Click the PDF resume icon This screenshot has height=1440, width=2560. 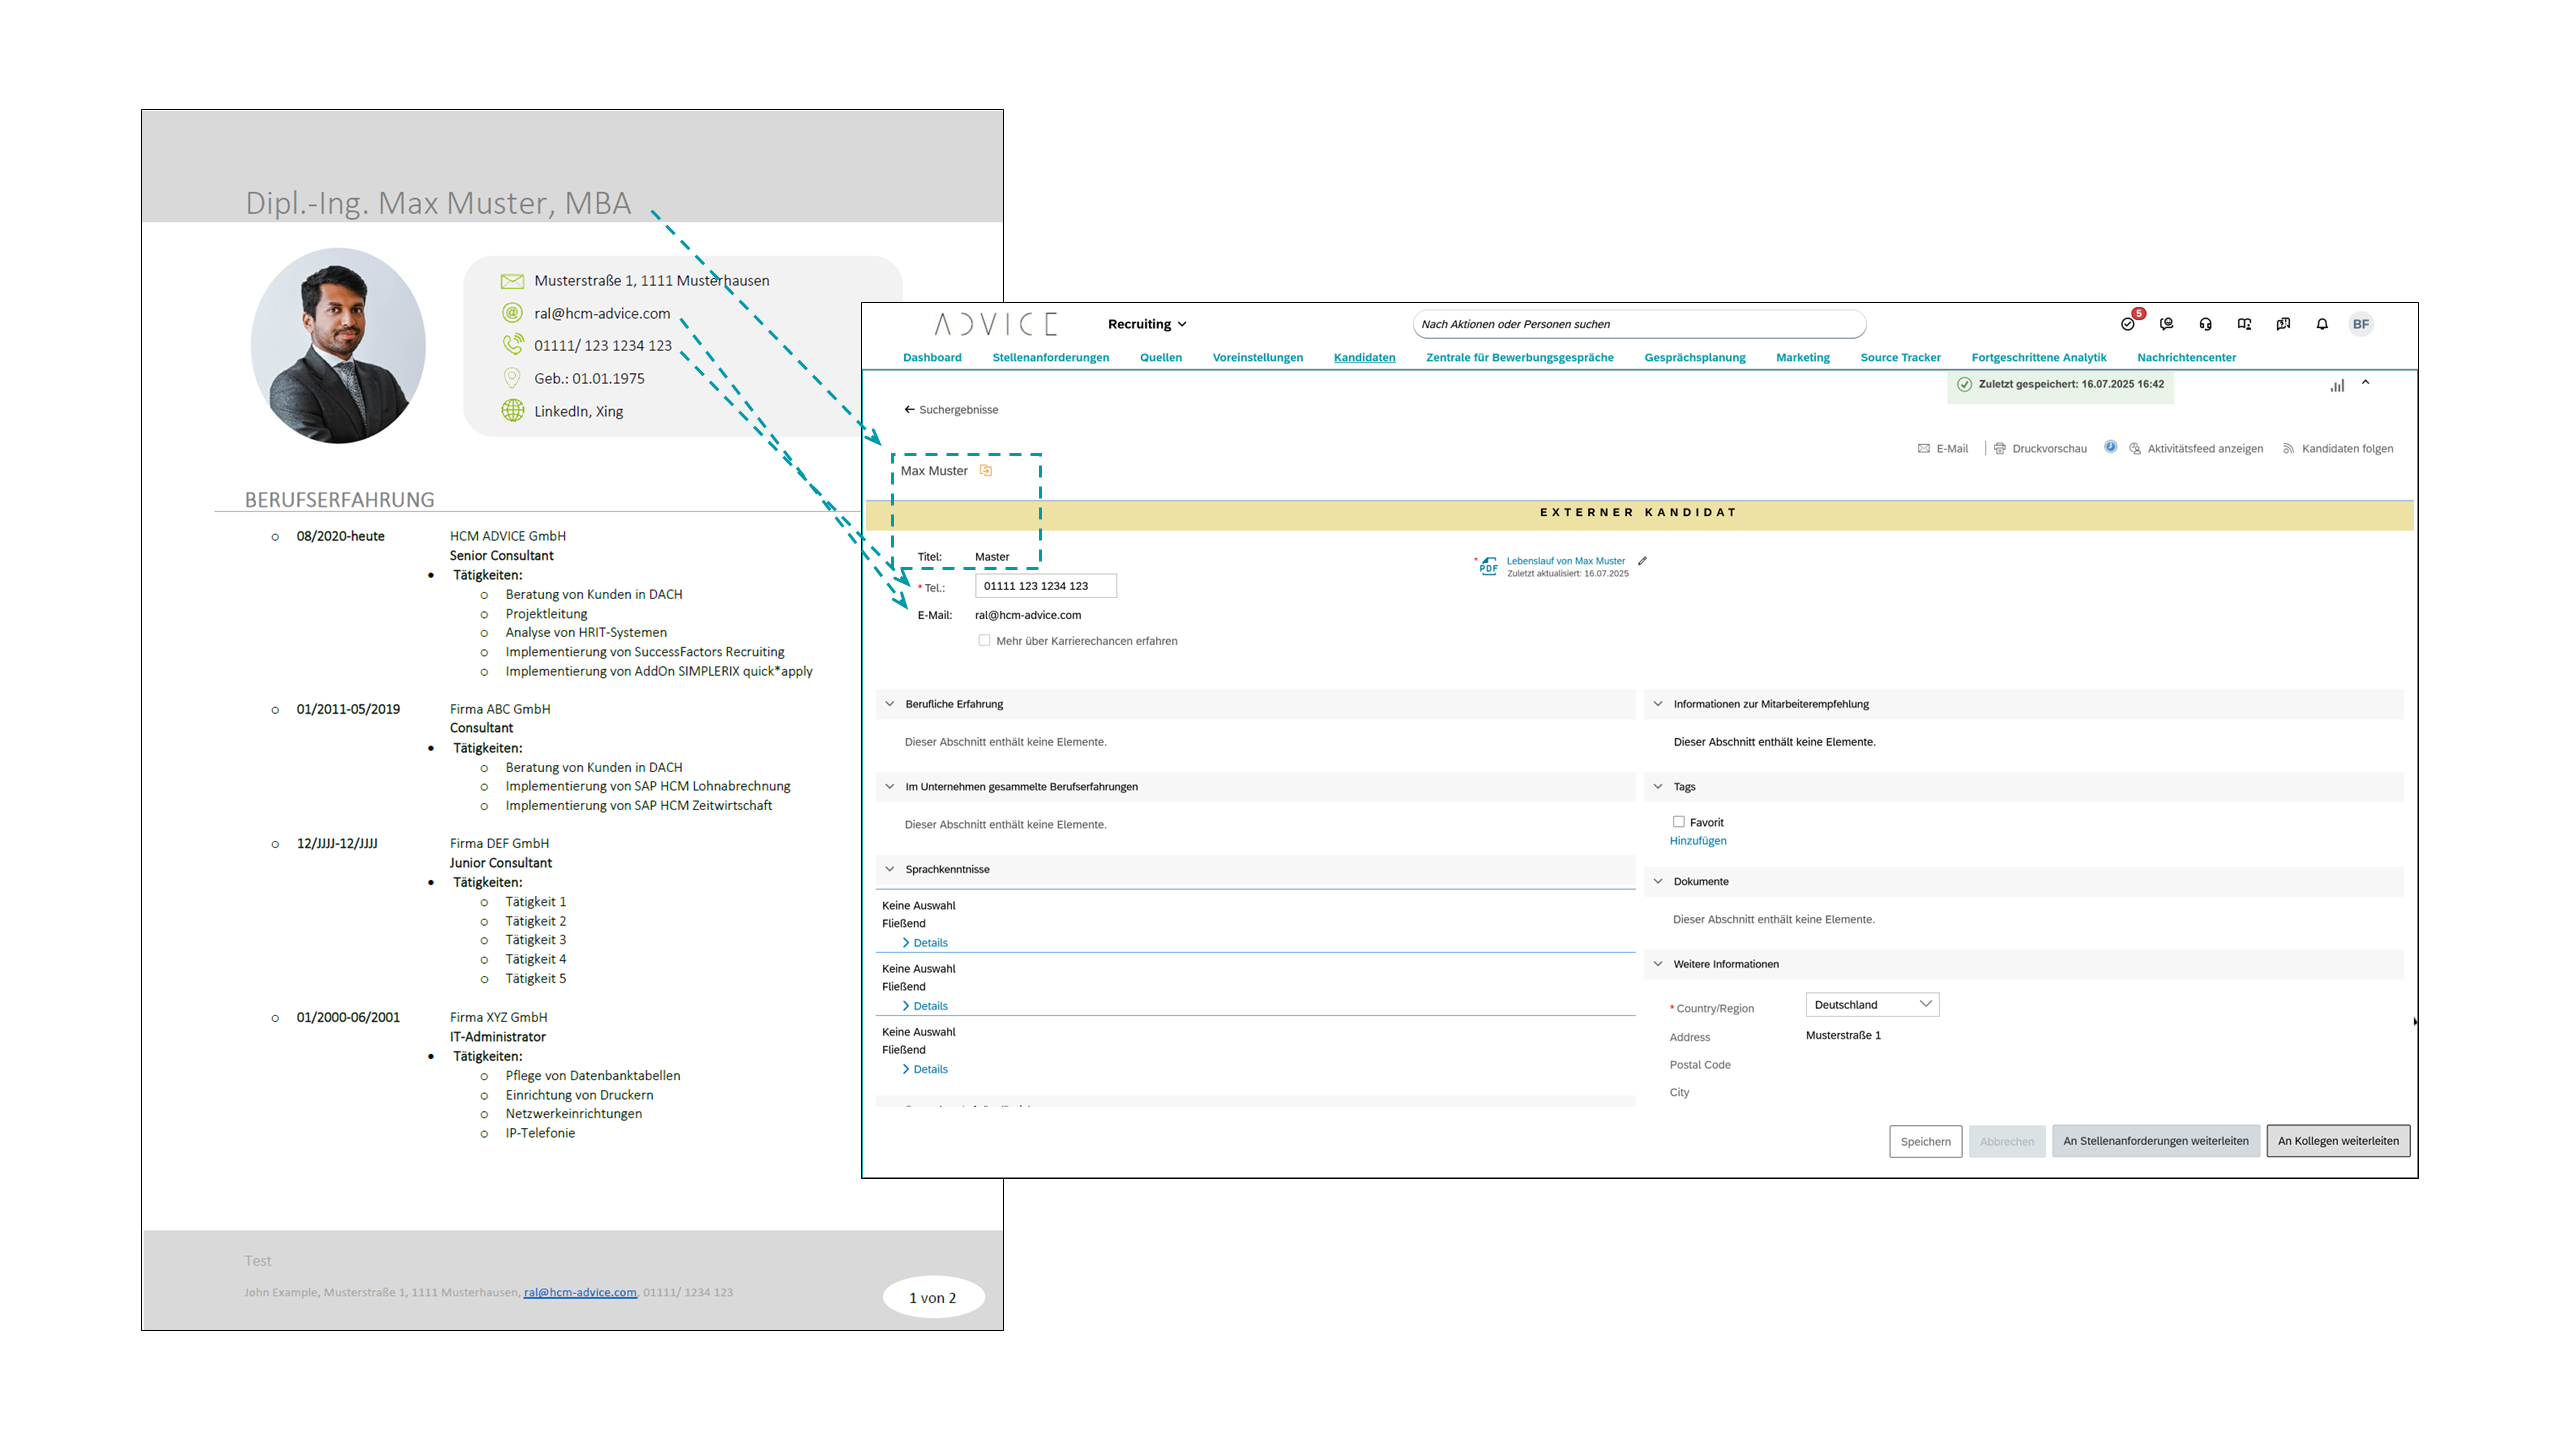tap(1488, 566)
